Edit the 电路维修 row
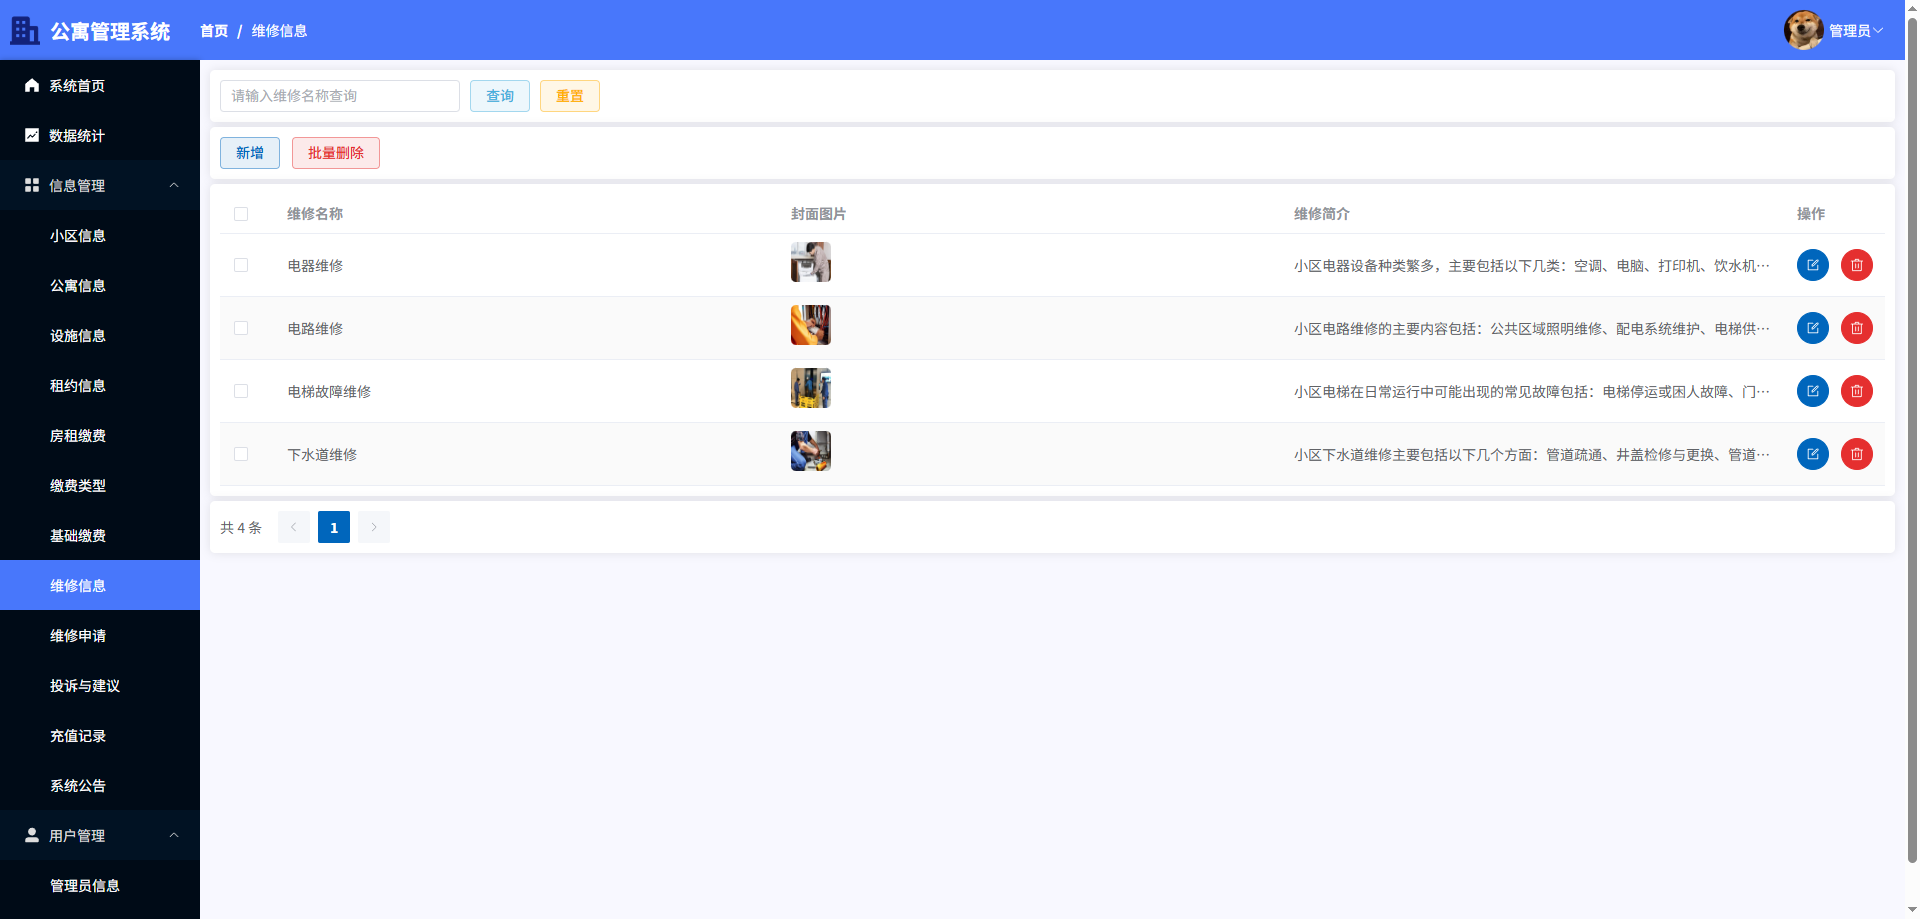This screenshot has height=919, width=1920. click(1813, 328)
